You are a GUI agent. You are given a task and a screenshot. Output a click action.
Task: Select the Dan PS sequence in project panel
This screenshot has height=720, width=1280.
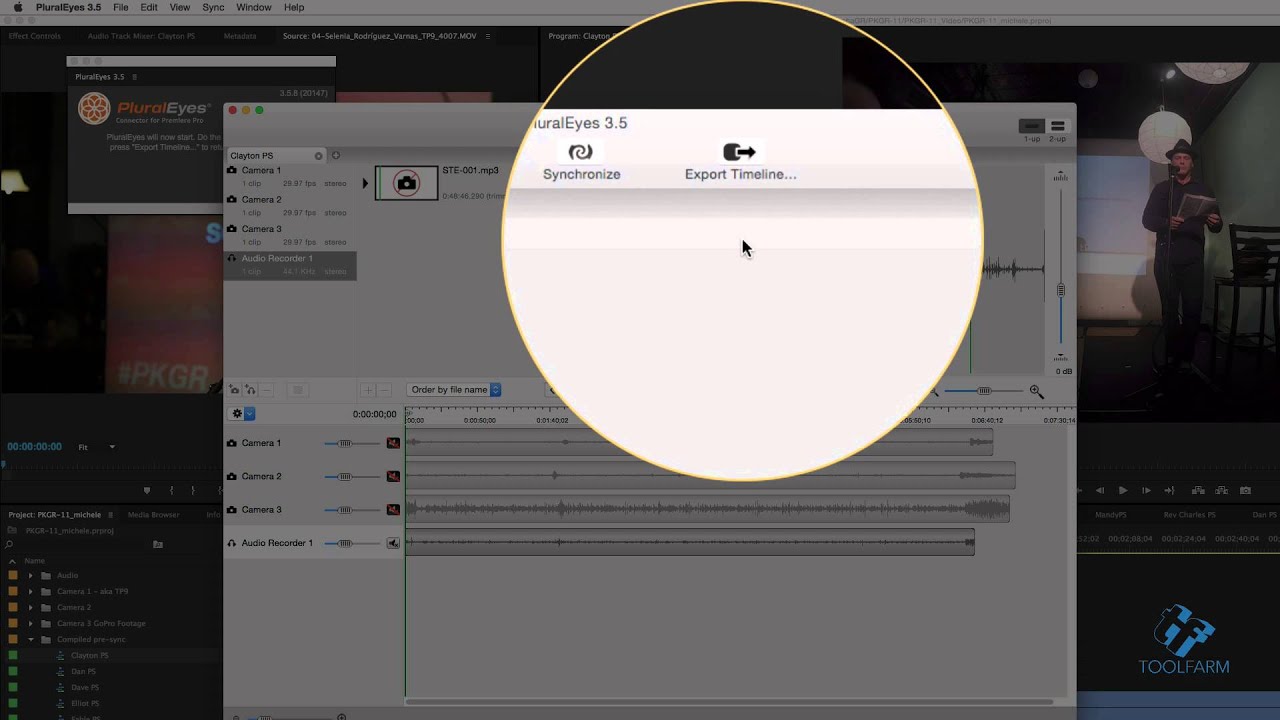click(84, 672)
